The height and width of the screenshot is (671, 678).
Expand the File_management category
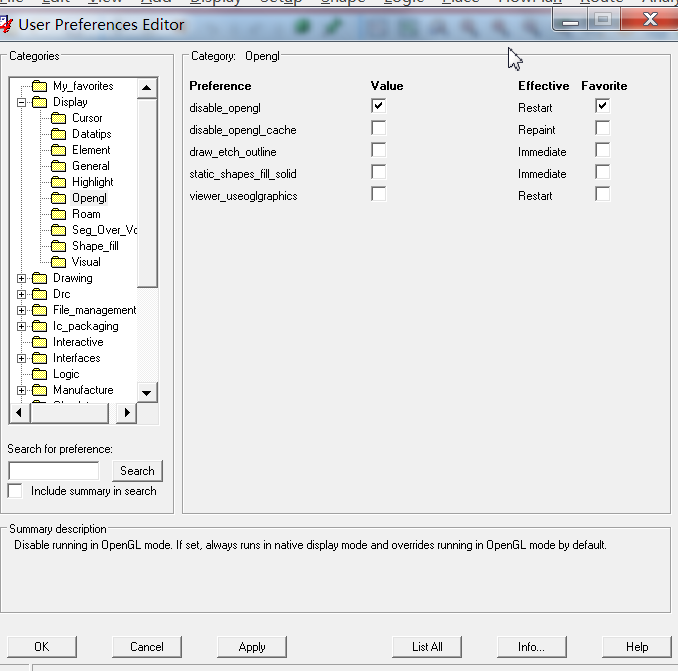21,310
